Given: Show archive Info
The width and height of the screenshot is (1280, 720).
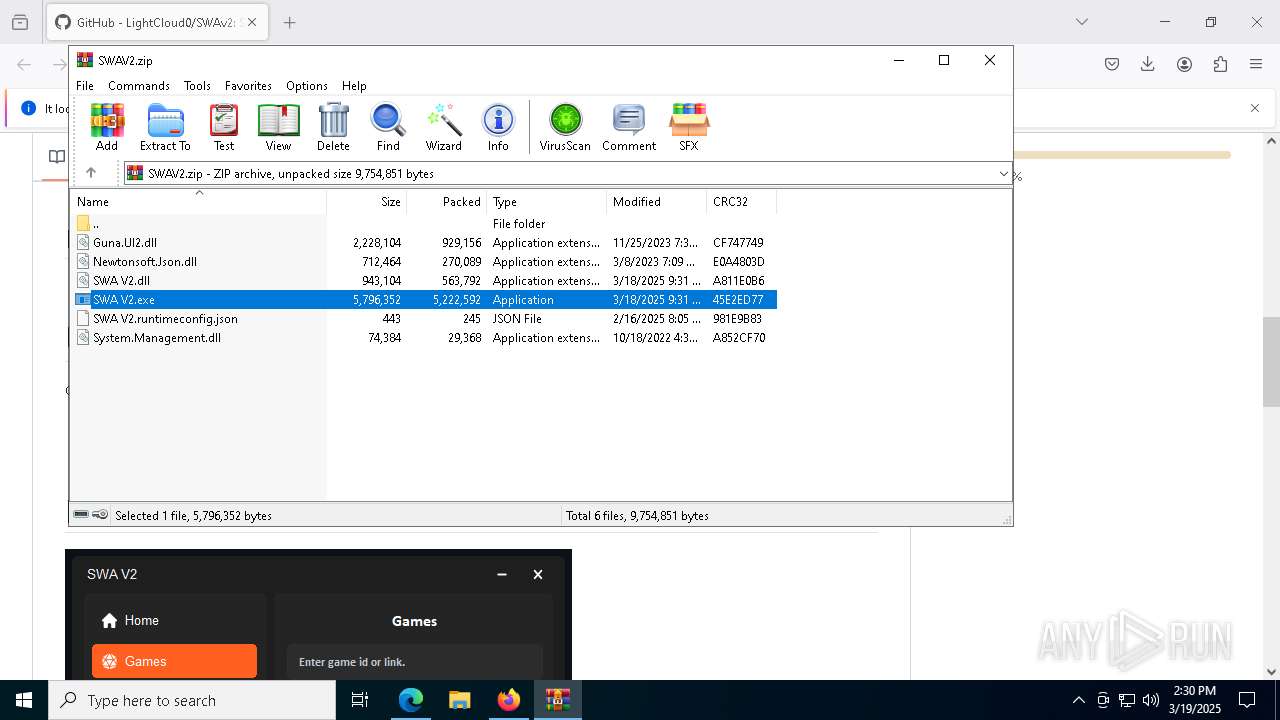Looking at the screenshot, I should (x=498, y=127).
